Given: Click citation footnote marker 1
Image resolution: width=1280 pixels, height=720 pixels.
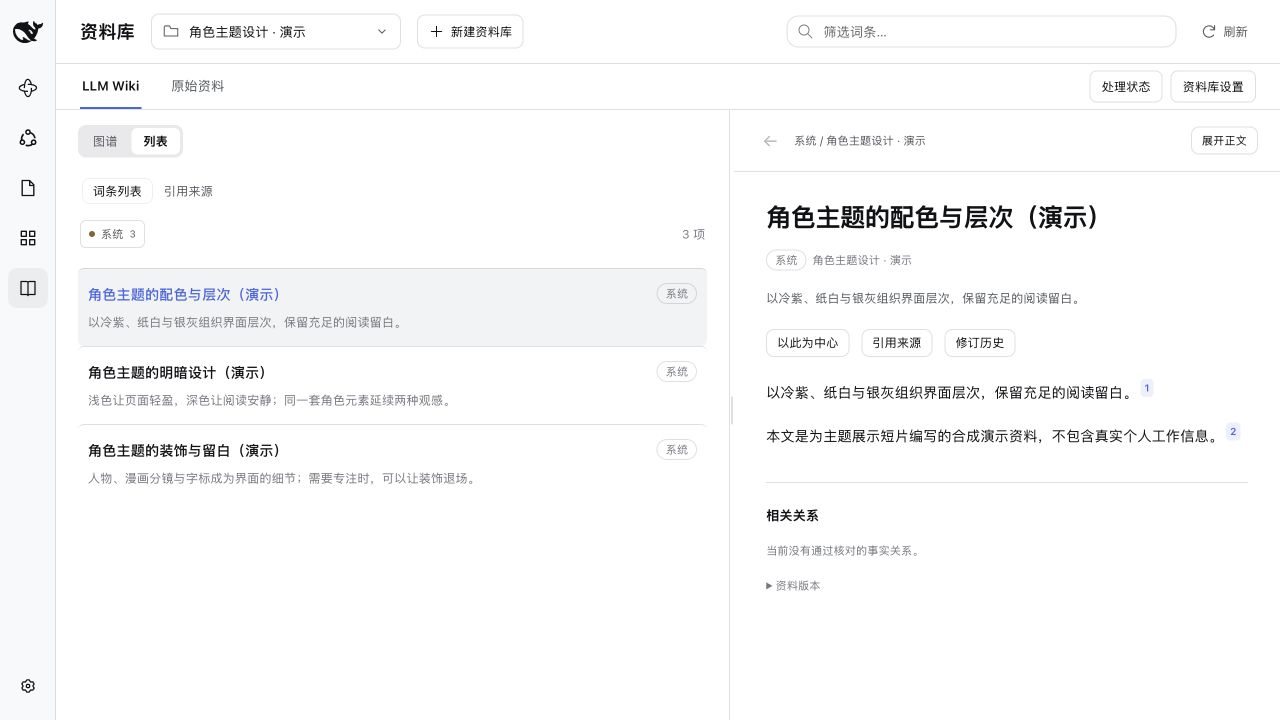Looking at the screenshot, I should (1147, 388).
